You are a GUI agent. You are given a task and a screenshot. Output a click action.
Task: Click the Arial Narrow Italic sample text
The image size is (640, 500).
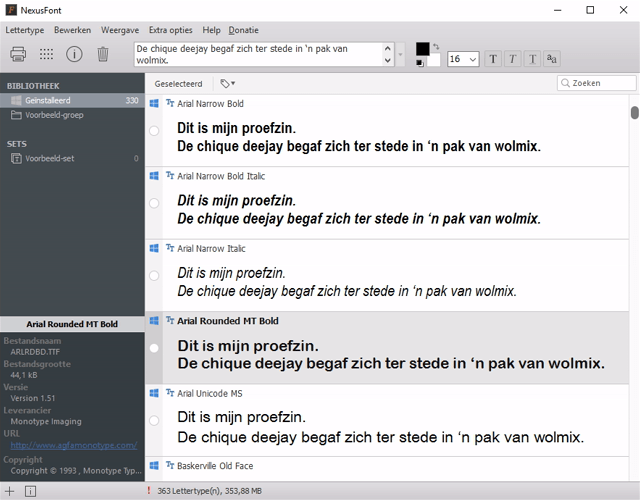[x=347, y=282]
